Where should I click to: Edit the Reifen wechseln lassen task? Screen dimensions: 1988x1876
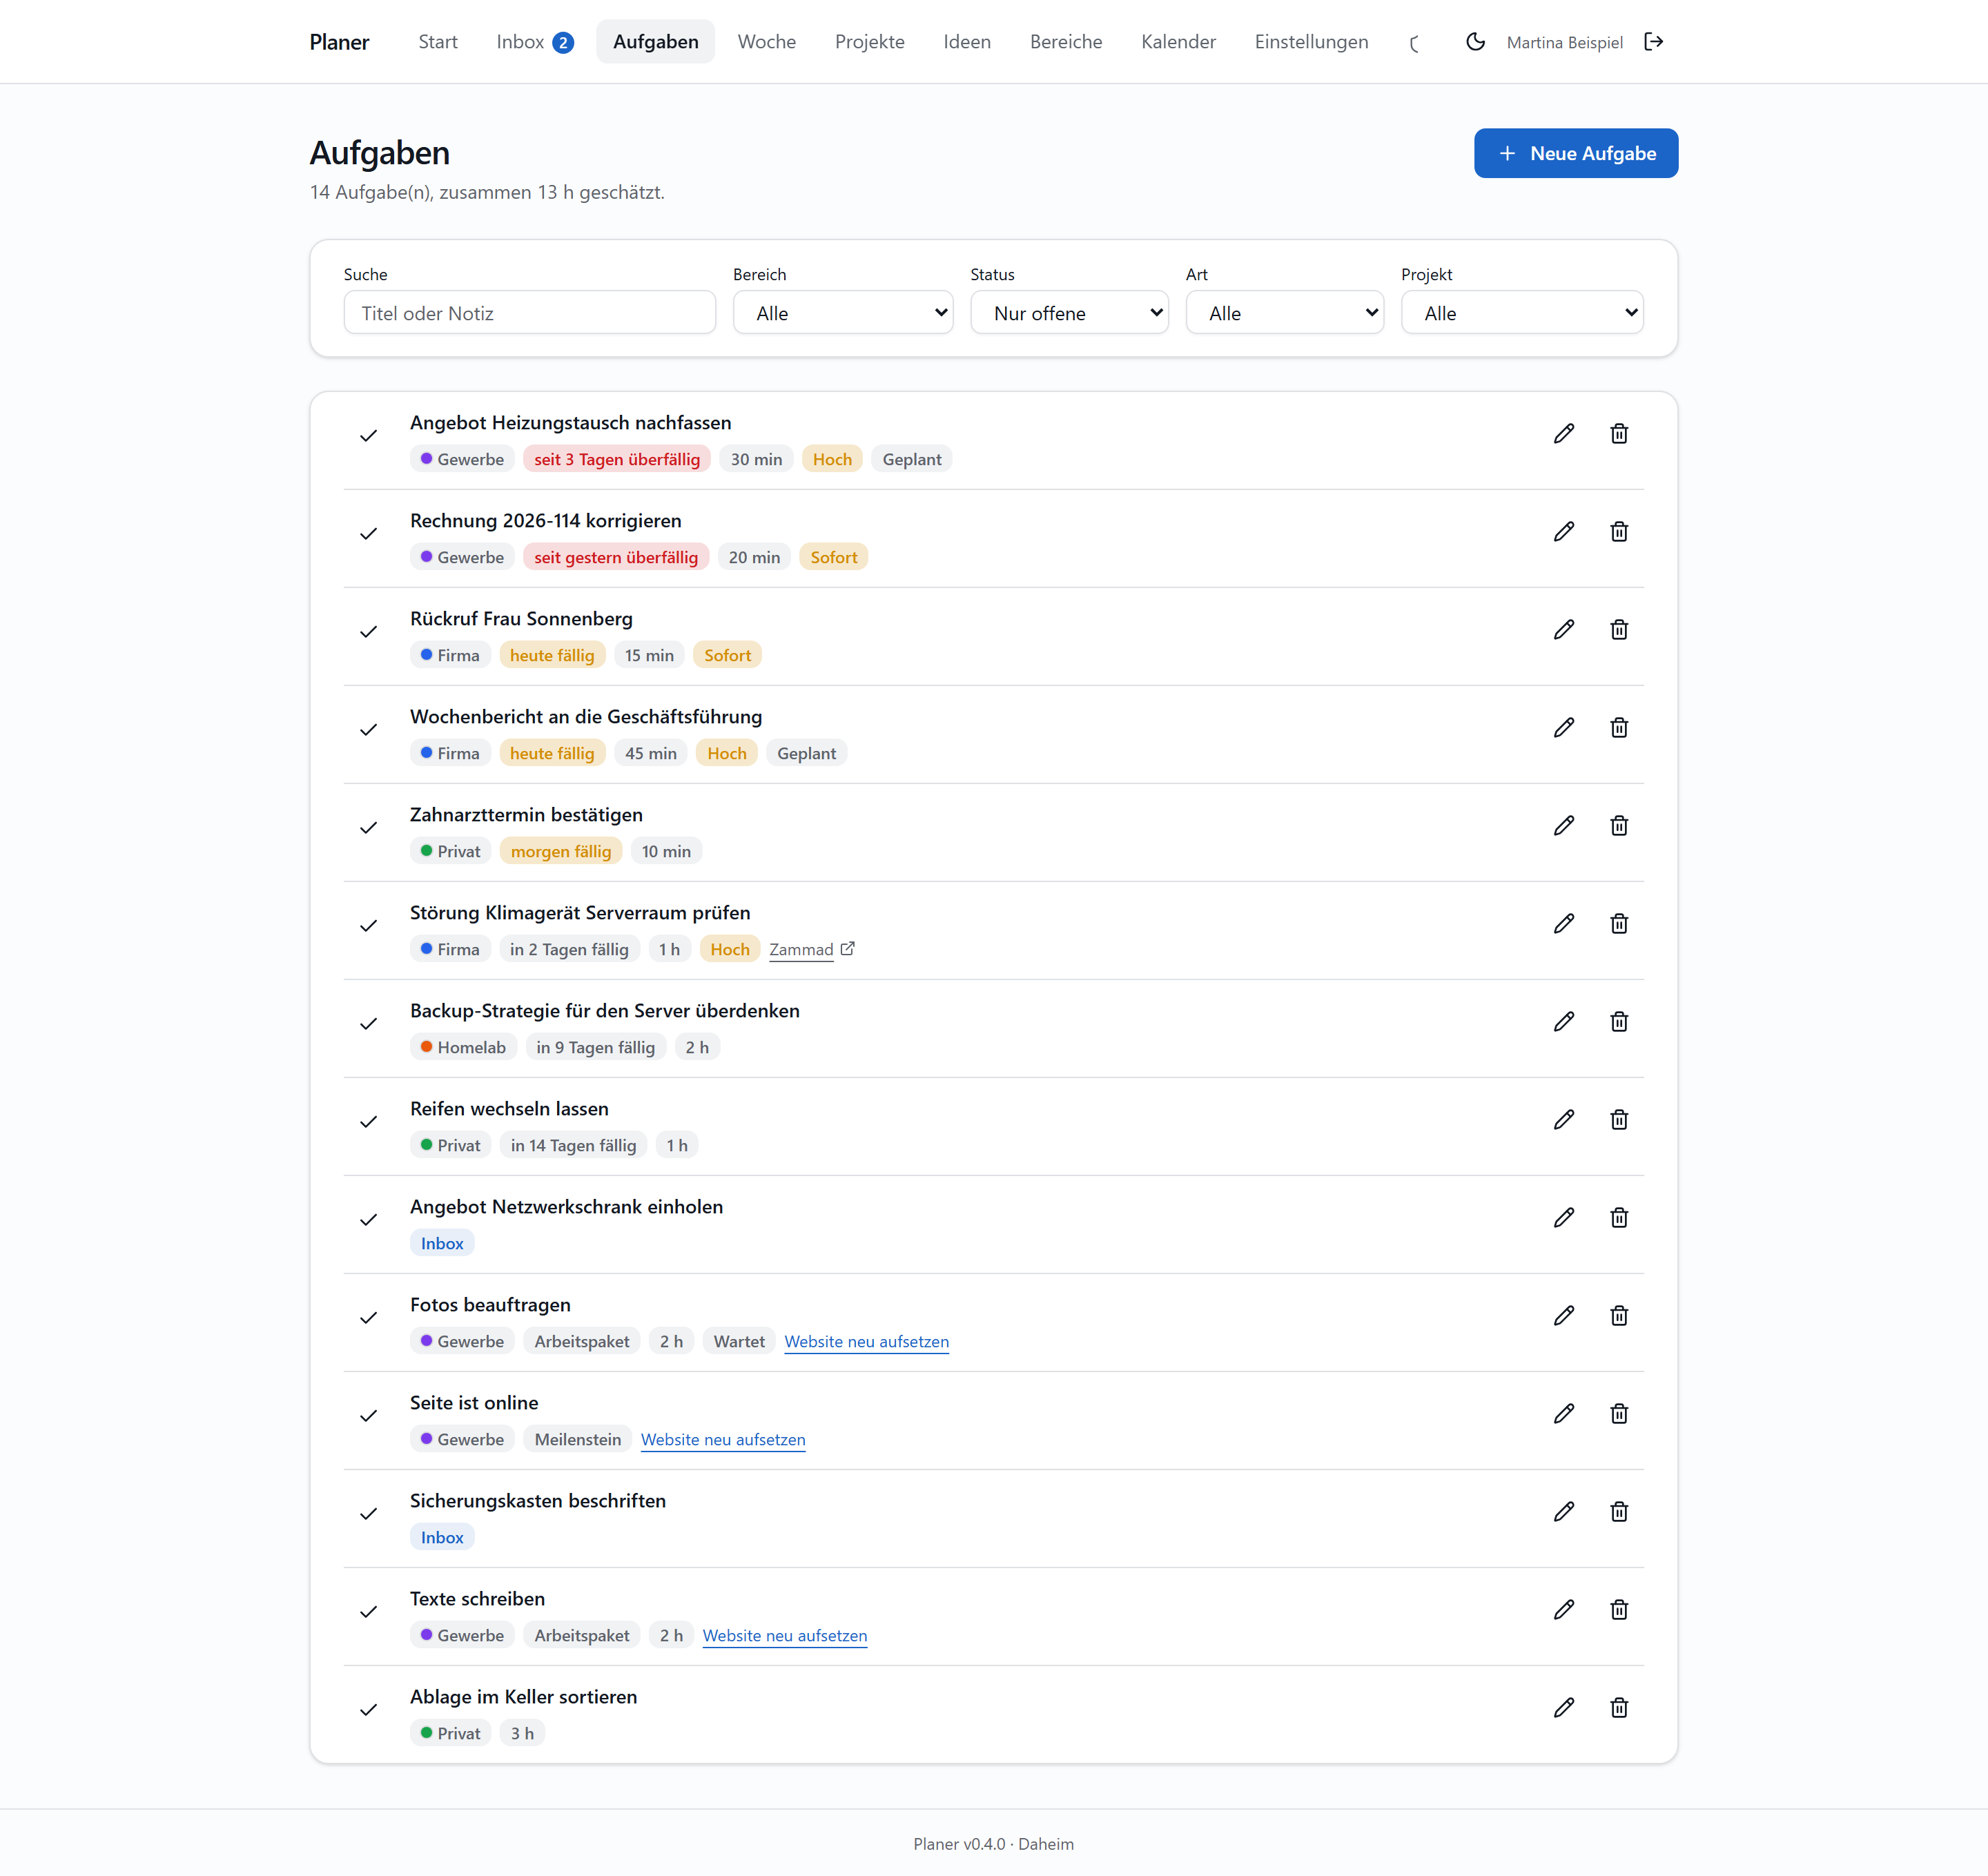pyautogui.click(x=1564, y=1120)
